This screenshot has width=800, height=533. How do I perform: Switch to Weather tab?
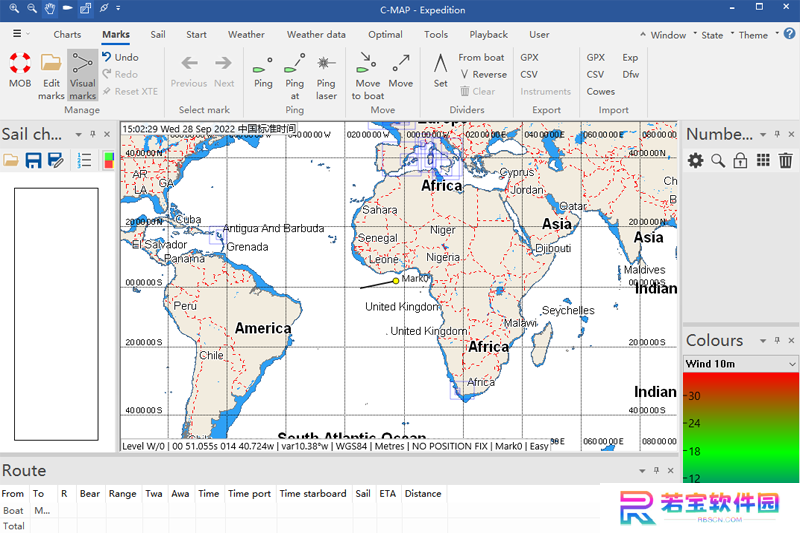point(246,35)
